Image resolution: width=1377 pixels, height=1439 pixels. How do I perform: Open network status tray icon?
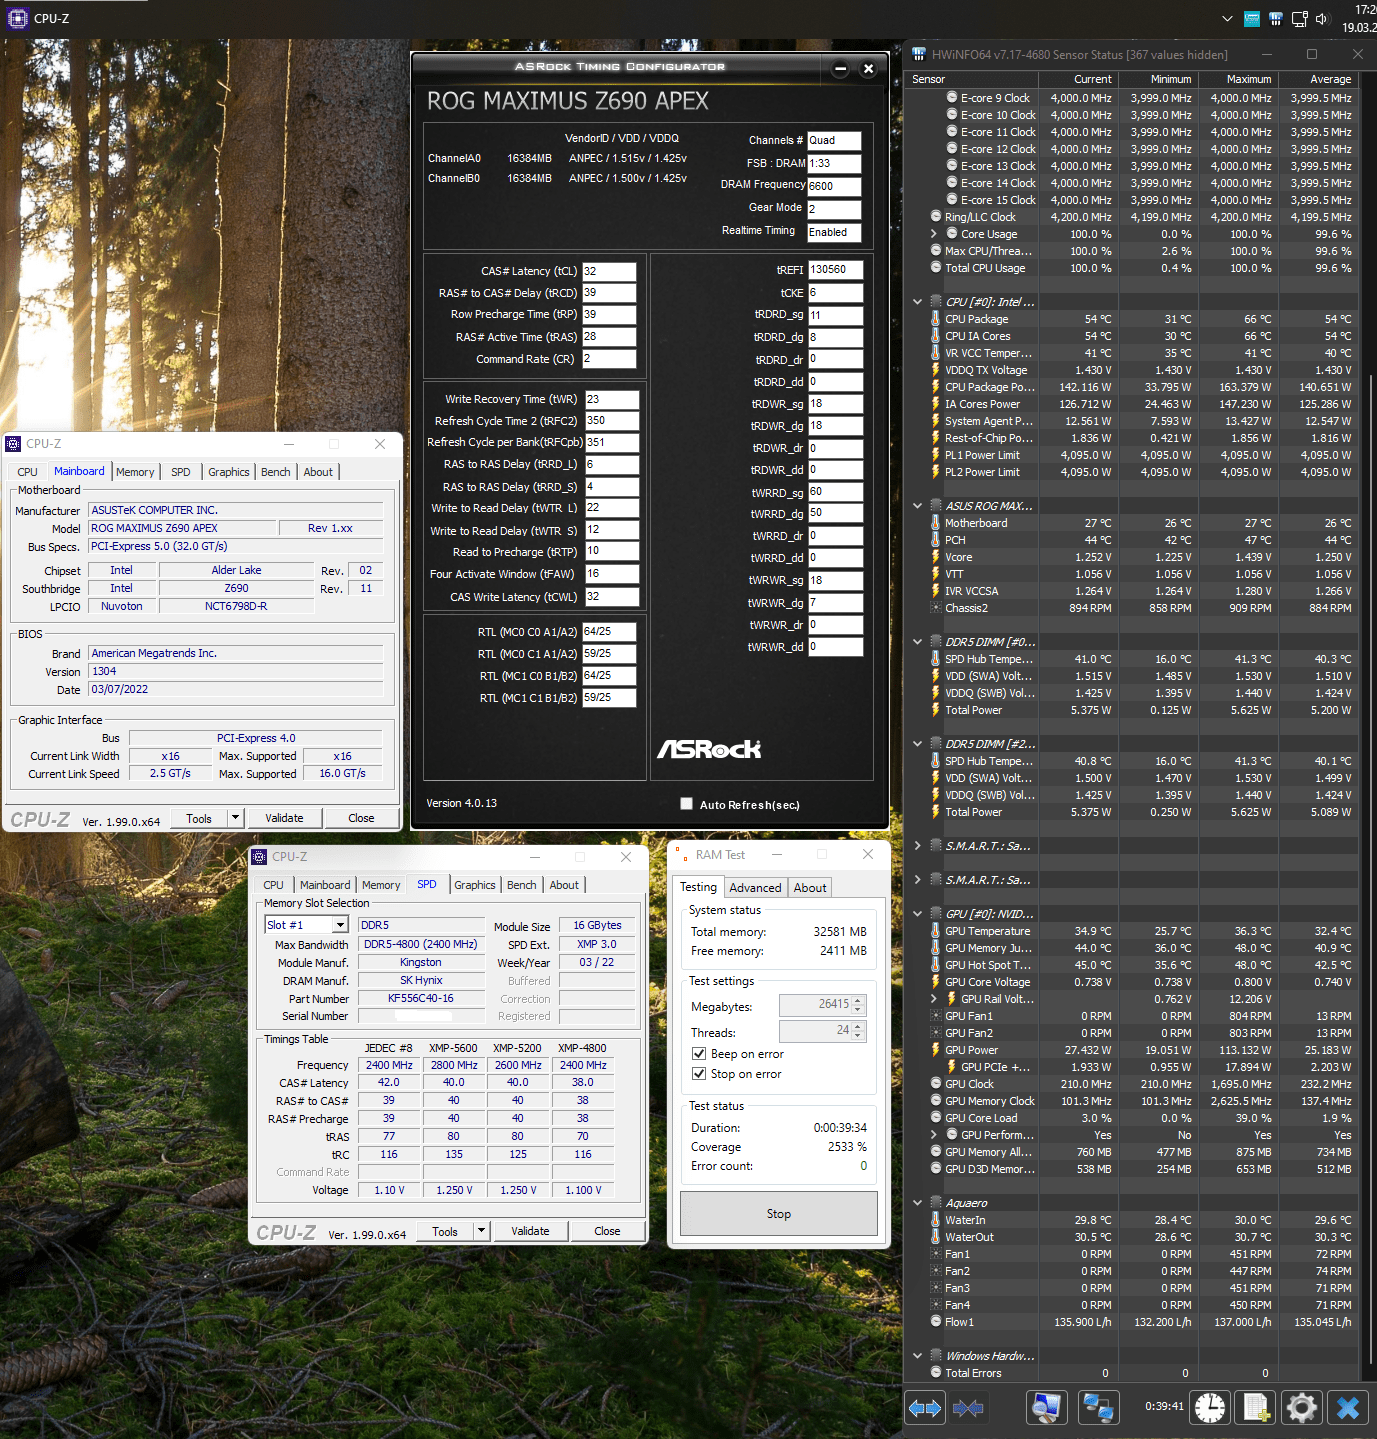click(x=1299, y=19)
